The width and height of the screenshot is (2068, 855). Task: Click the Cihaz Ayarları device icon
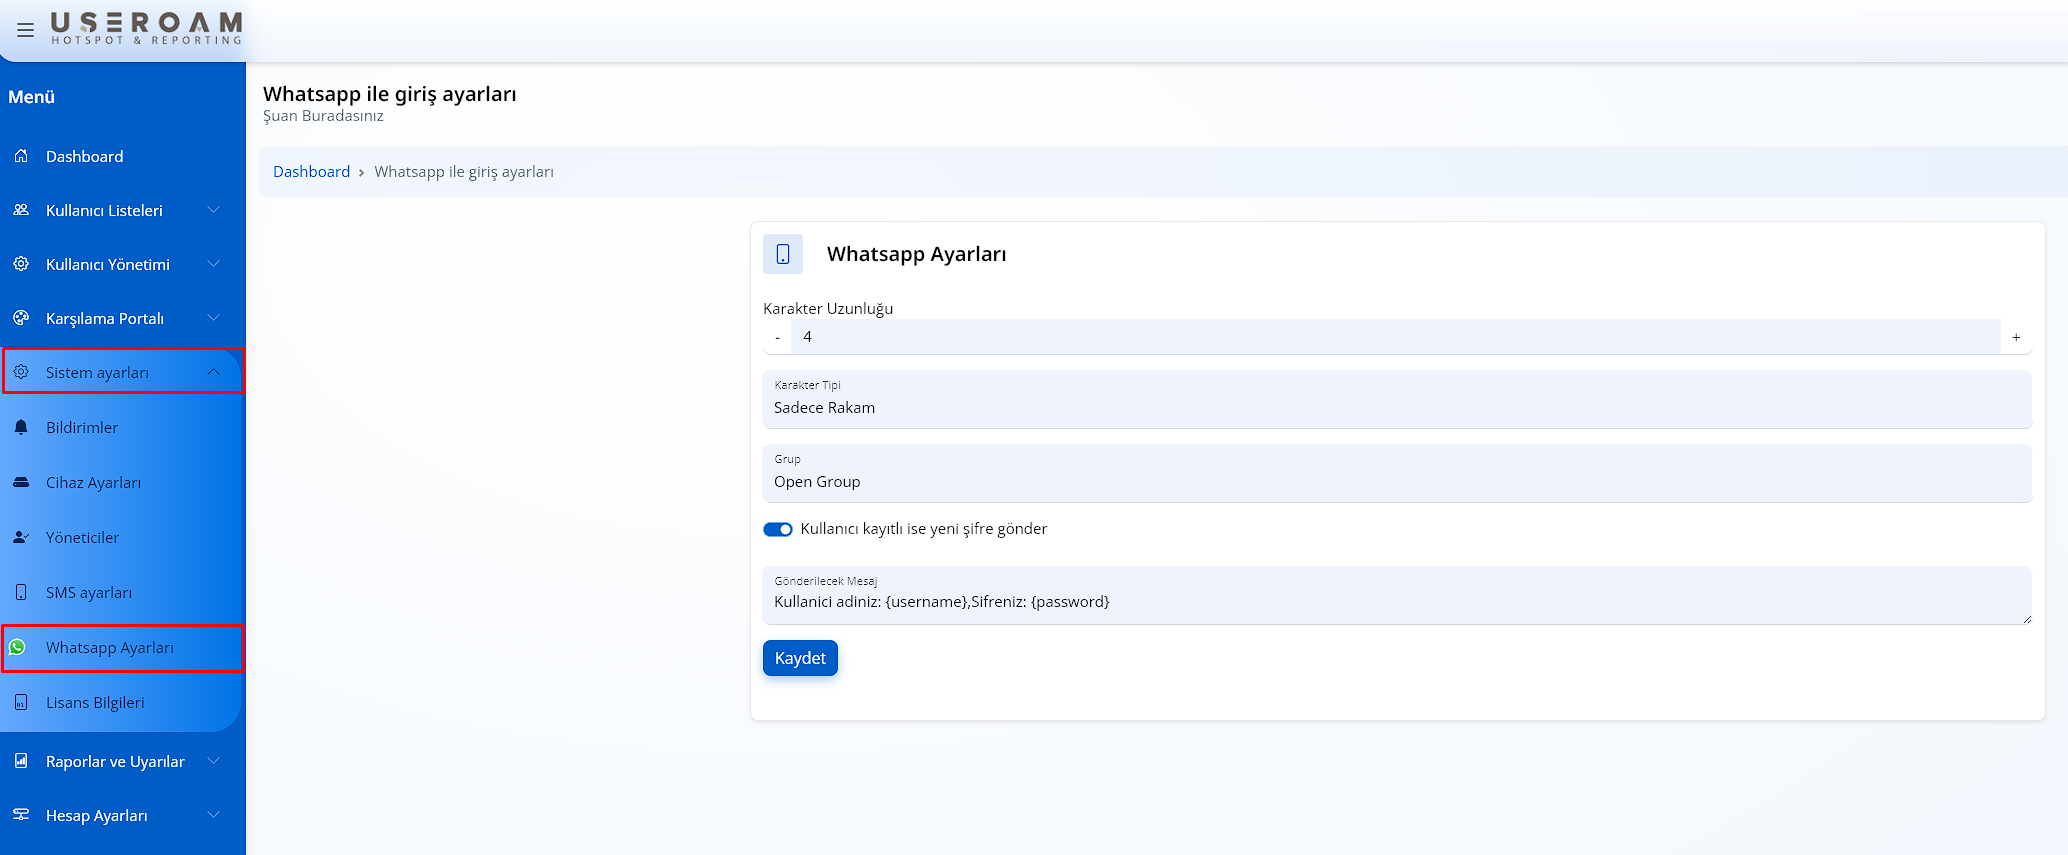coord(21,482)
